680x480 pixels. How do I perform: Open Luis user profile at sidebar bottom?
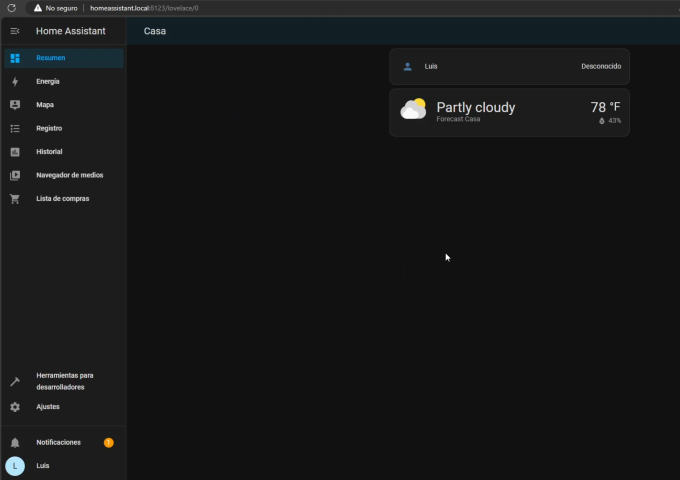[x=64, y=466]
